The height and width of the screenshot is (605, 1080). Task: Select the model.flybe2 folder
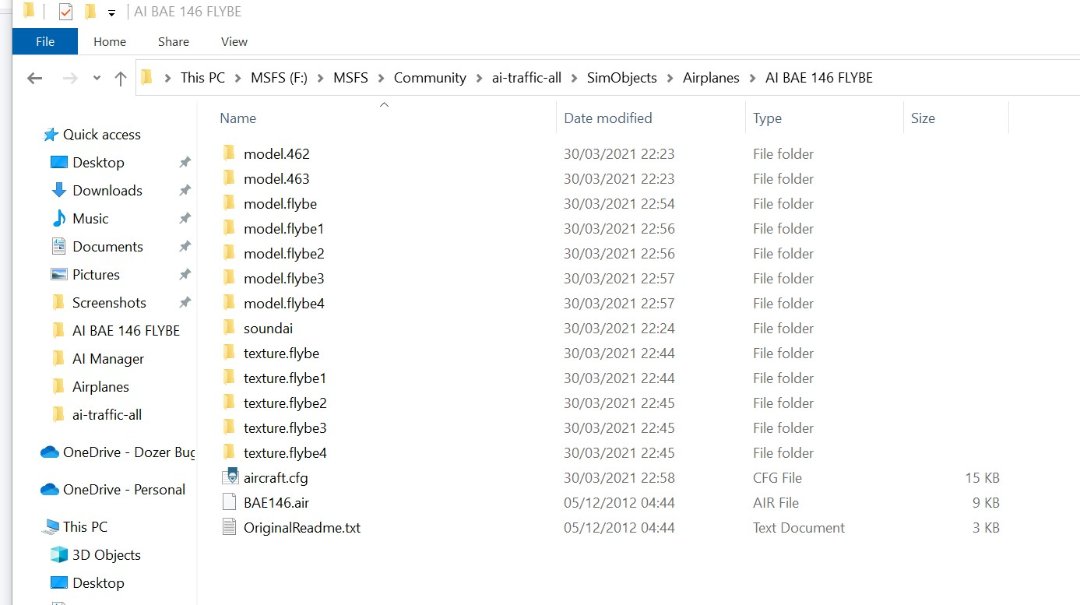[284, 254]
